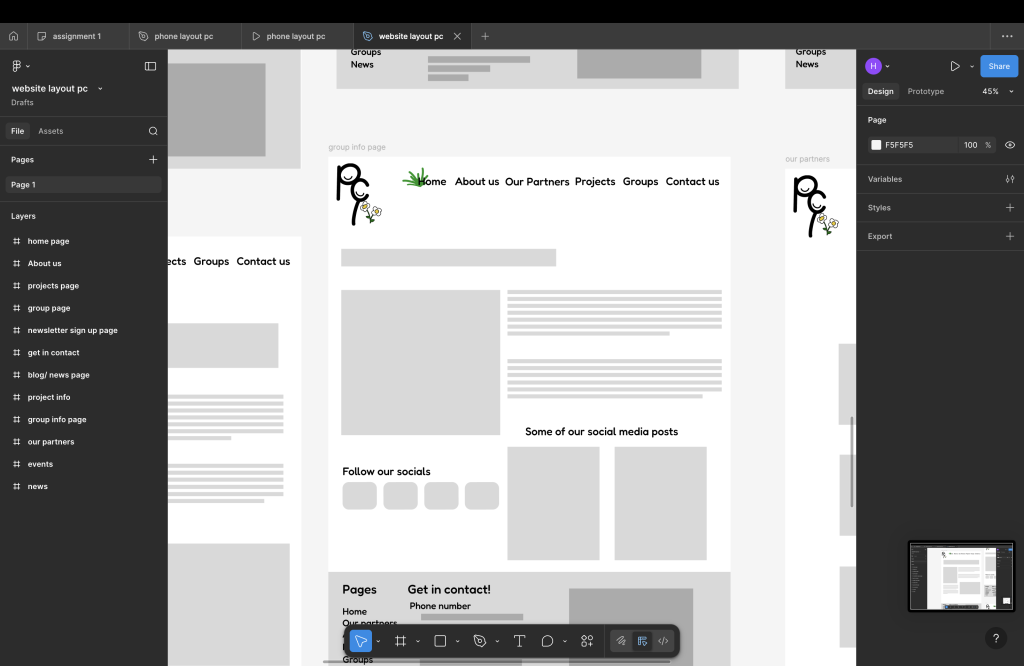Select the Rectangle shape tool
The image size is (1024, 666).
pyautogui.click(x=440, y=641)
